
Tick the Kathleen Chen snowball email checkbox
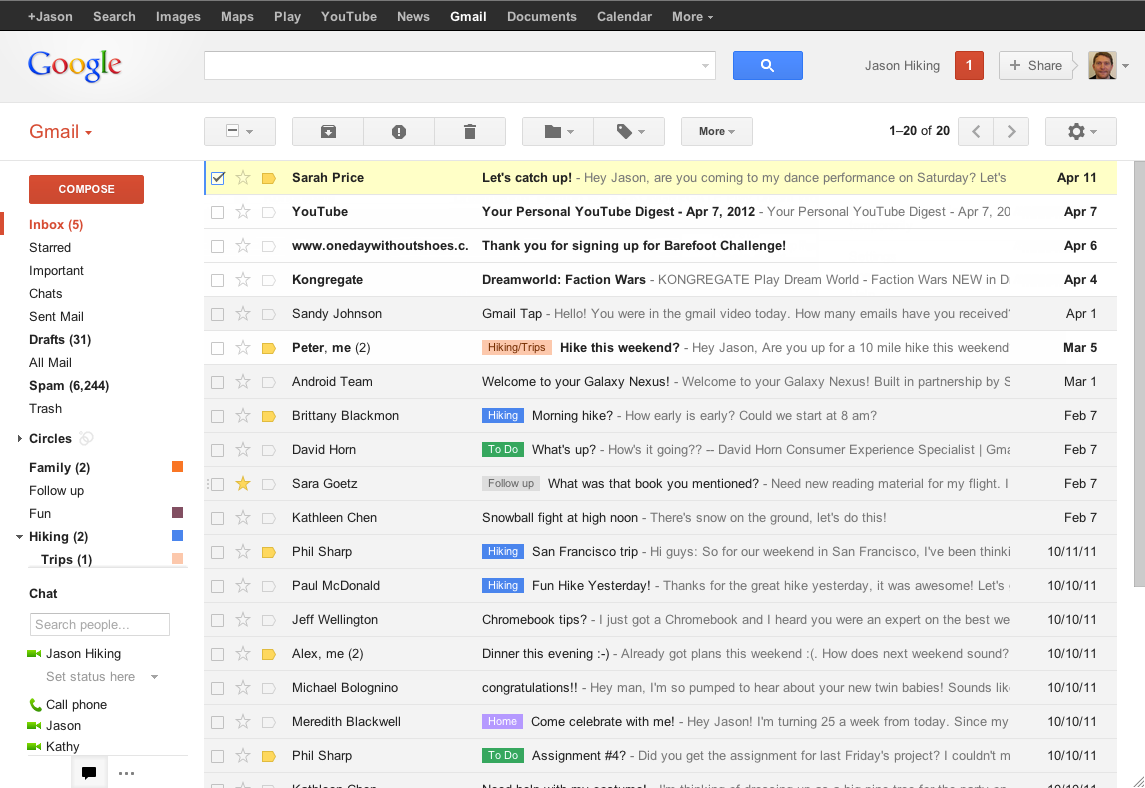click(x=218, y=519)
